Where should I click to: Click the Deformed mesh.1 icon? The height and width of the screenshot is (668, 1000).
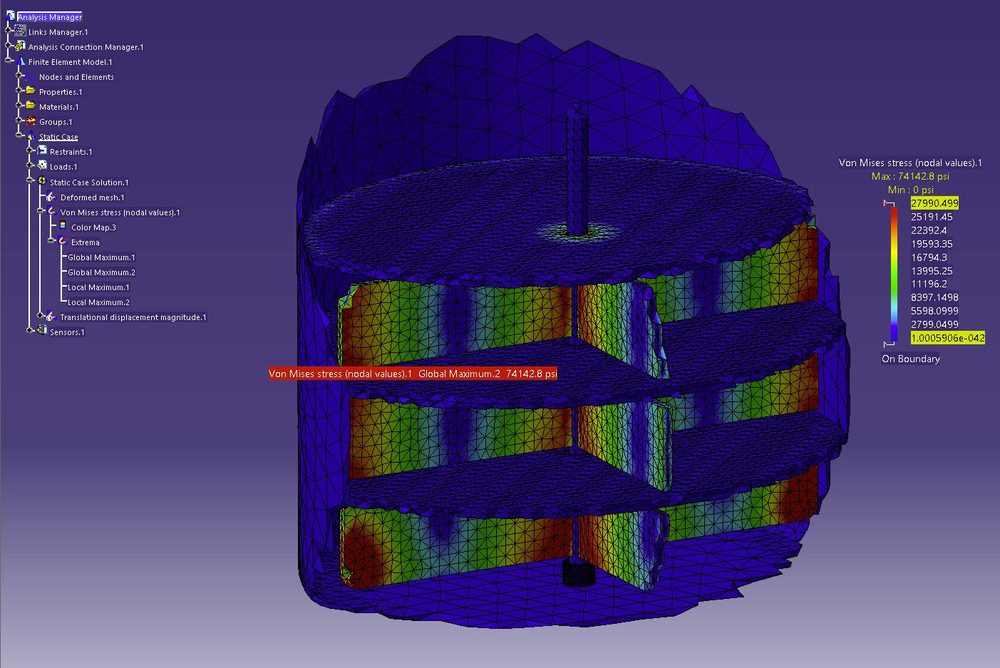(50, 195)
